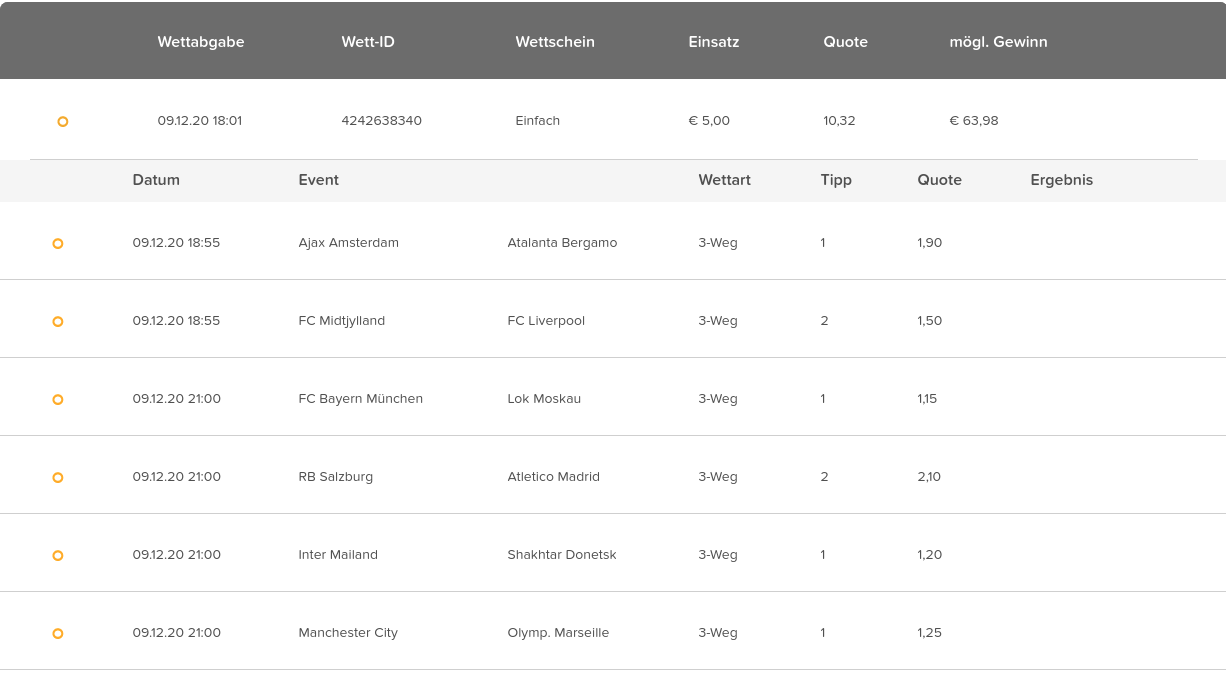
Task: Click the Ergebnis sub-table header
Action: pos(1062,180)
